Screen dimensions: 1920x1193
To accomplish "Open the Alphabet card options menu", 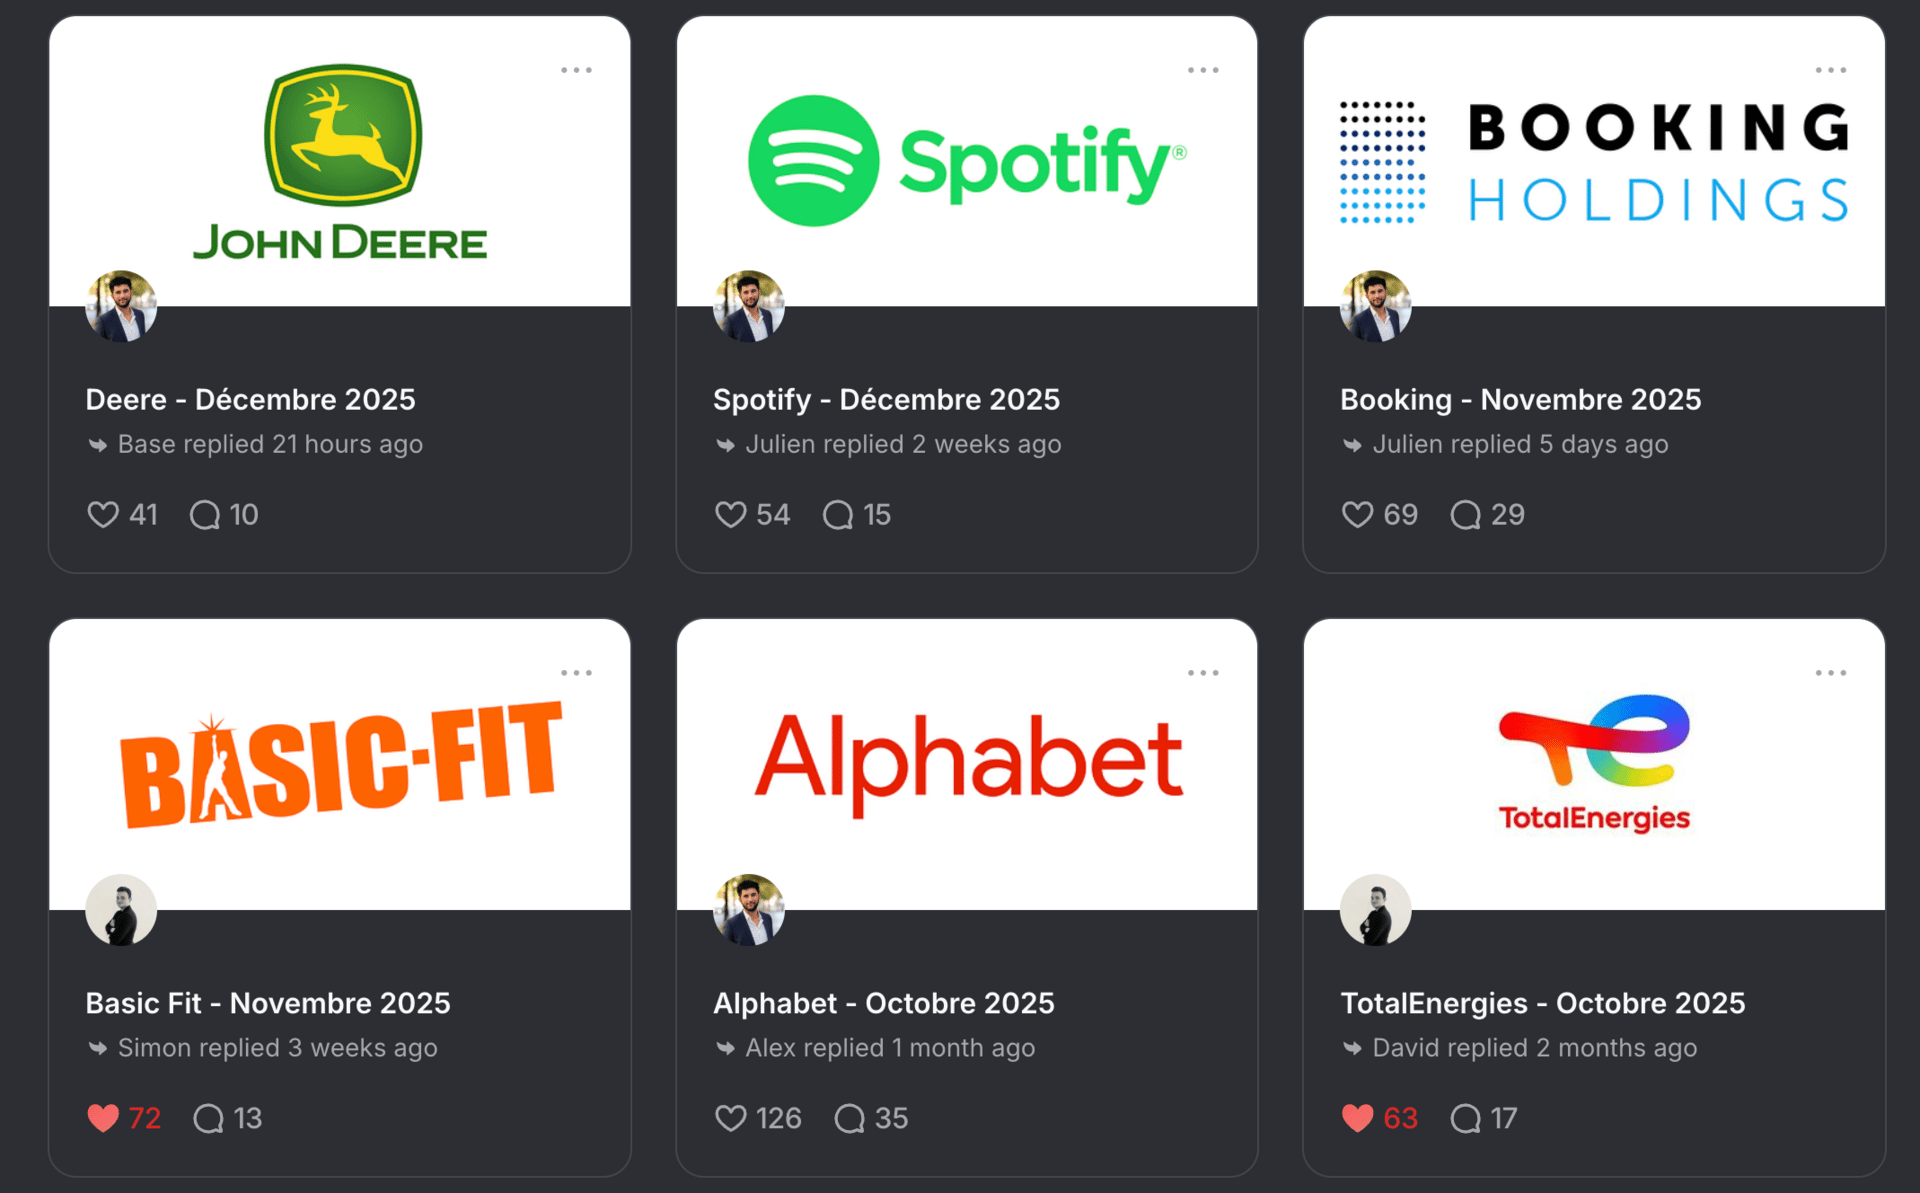I will 1203,673.
